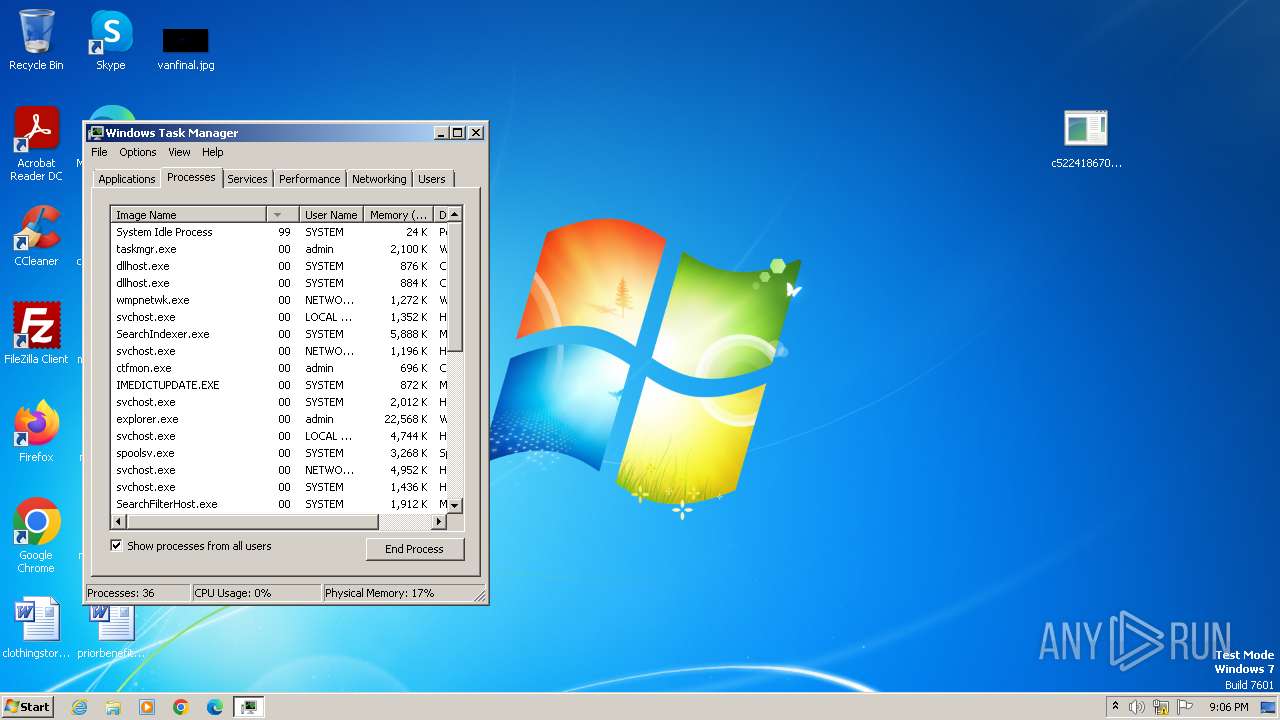Open the Recycle Bin desktop icon
This screenshot has width=1280, height=720.
point(36,40)
